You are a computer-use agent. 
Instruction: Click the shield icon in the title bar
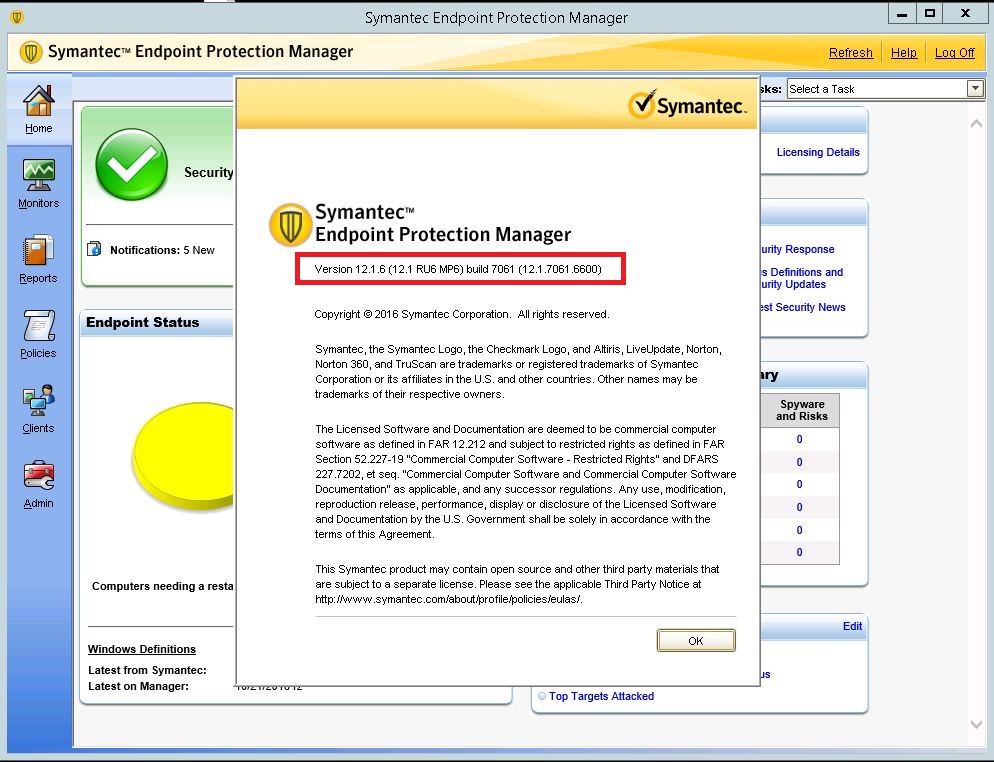point(16,17)
